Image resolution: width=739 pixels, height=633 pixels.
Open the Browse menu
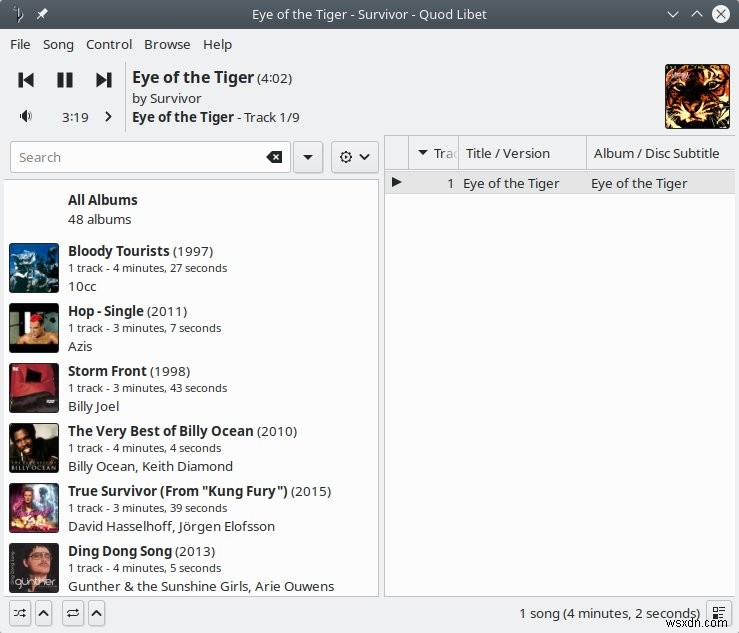tap(167, 44)
